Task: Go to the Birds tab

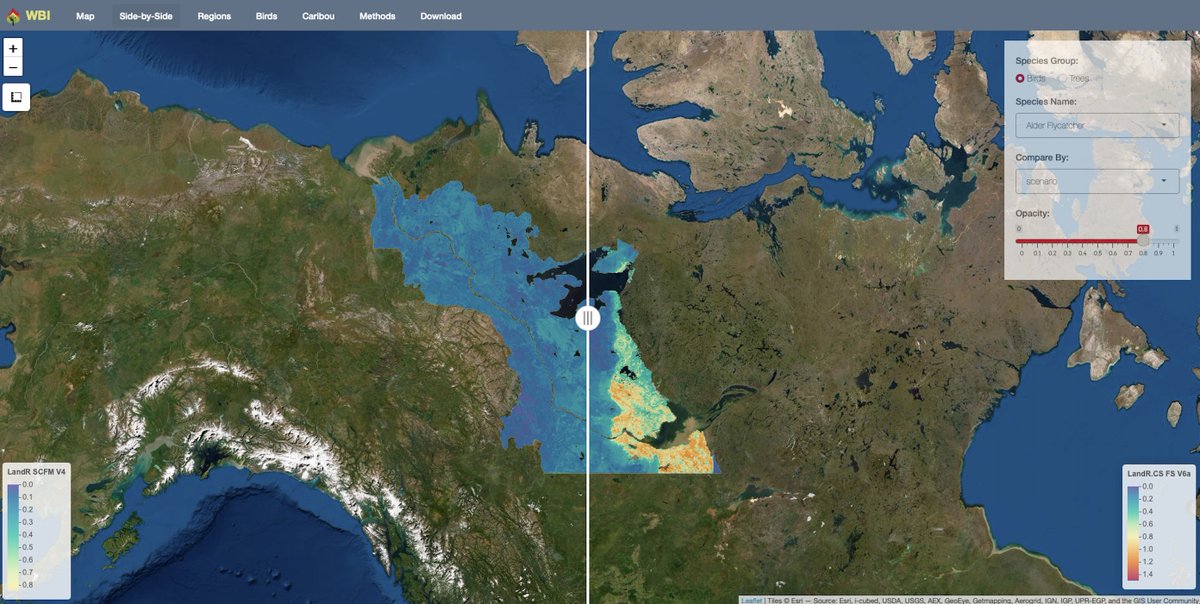Action: (x=266, y=16)
